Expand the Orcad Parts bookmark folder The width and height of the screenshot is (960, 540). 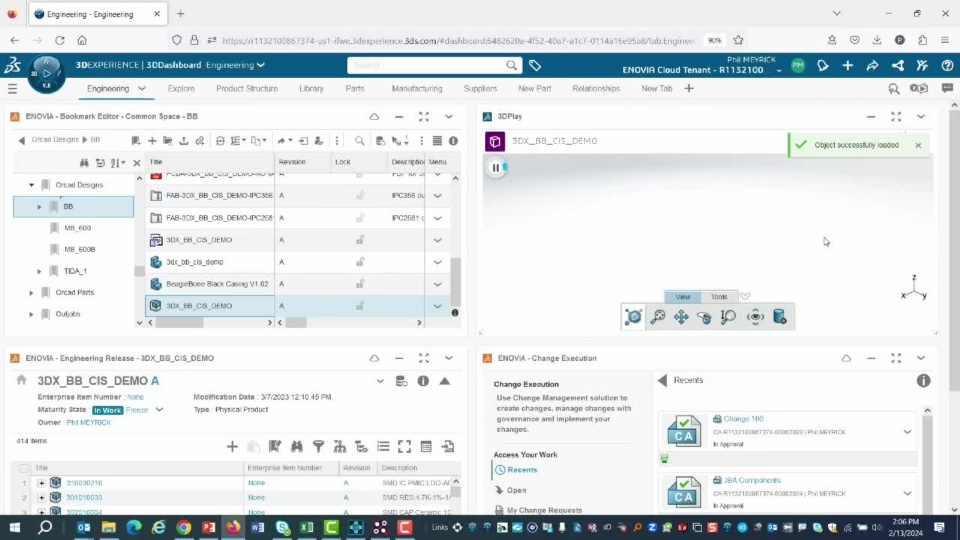pos(31,293)
